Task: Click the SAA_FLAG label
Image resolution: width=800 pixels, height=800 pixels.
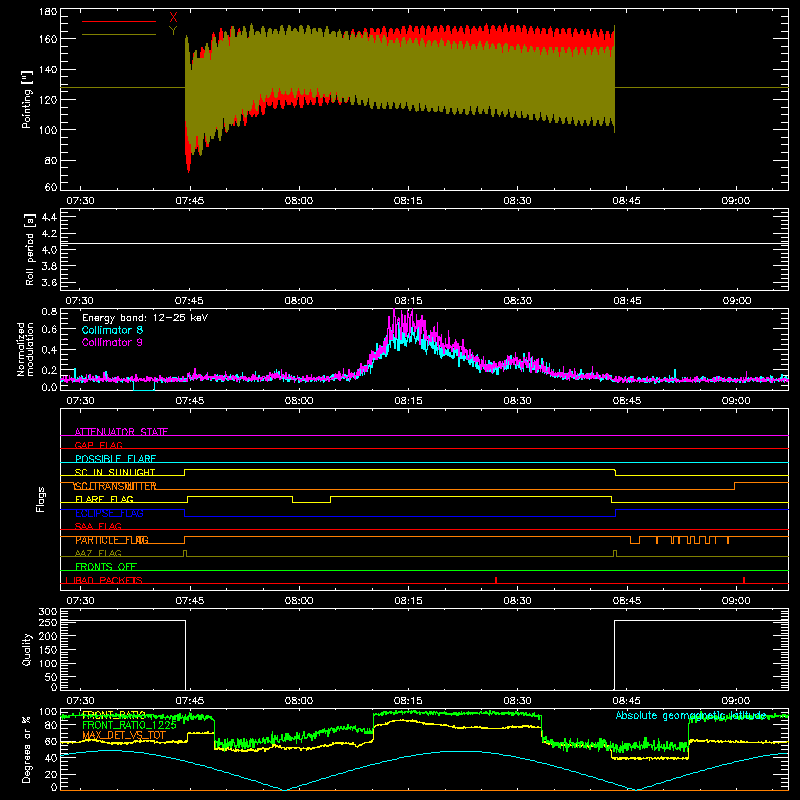Action: 98,526
